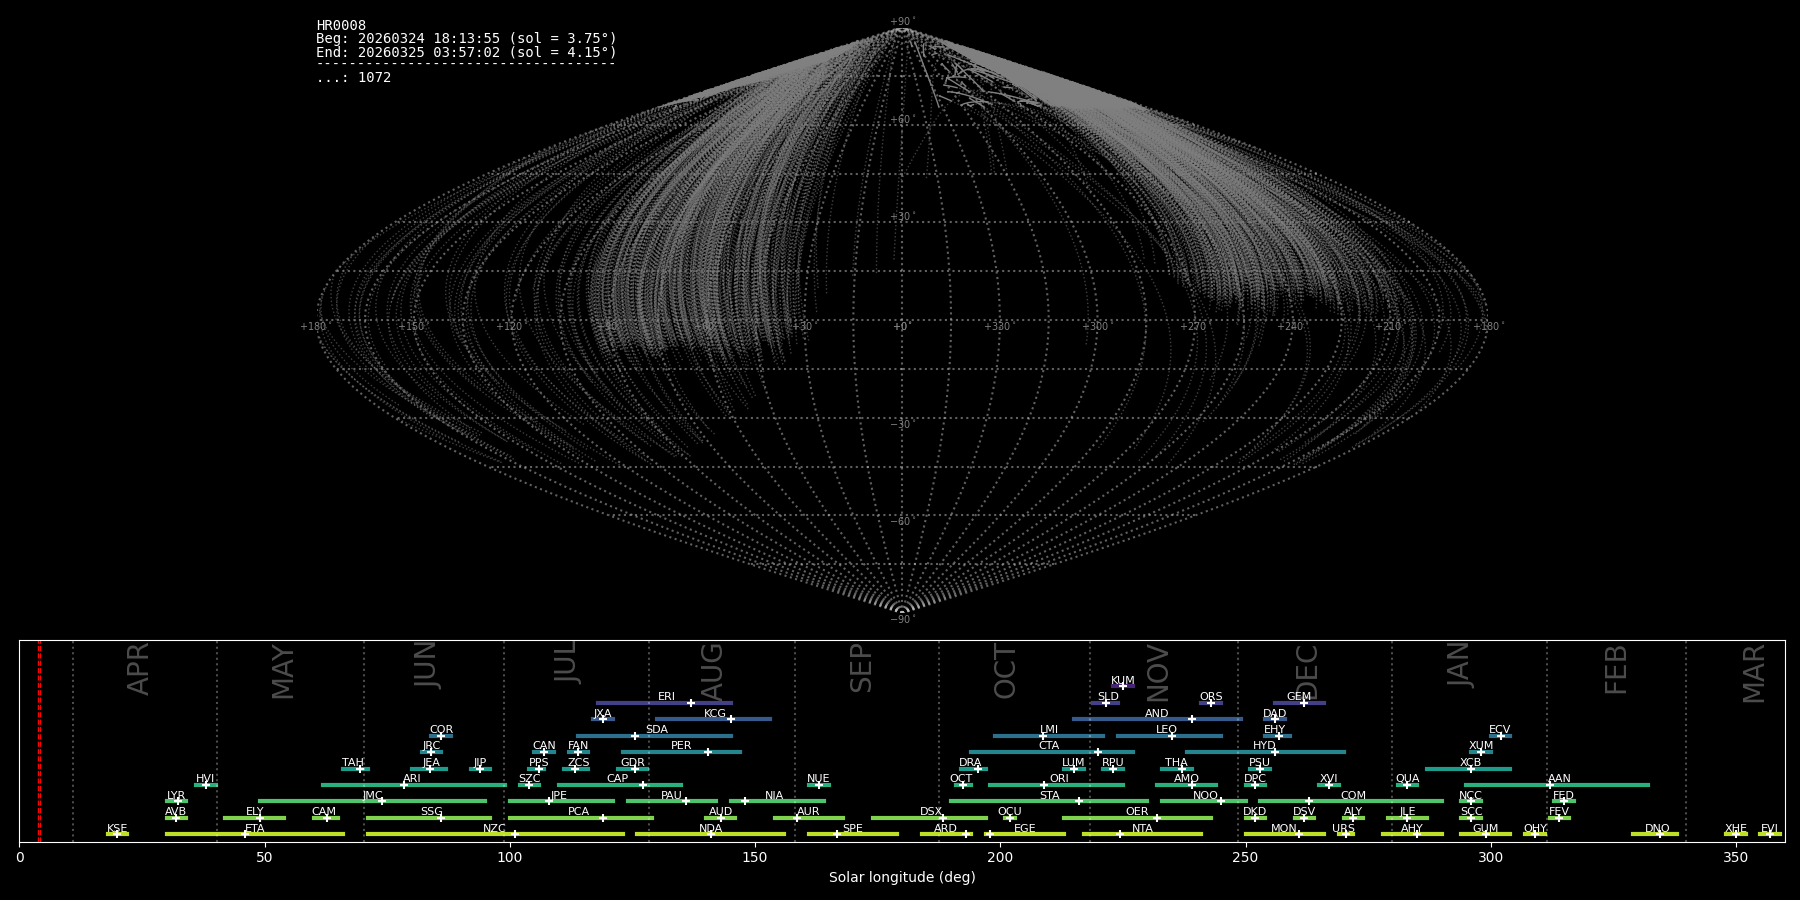Click the 'HR0008' title text
Image resolution: width=1800 pixels, height=900 pixels.
(341, 26)
